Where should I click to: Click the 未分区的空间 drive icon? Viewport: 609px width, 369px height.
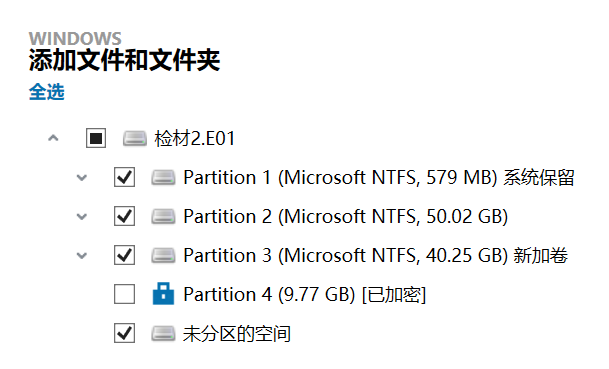(163, 333)
